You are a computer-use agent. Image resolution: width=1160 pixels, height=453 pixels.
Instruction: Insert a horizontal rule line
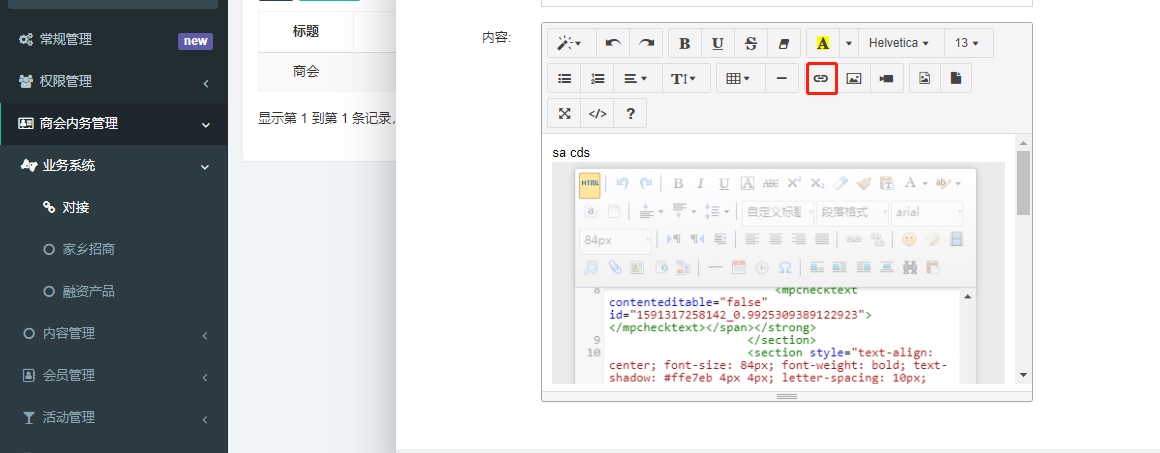pos(781,78)
